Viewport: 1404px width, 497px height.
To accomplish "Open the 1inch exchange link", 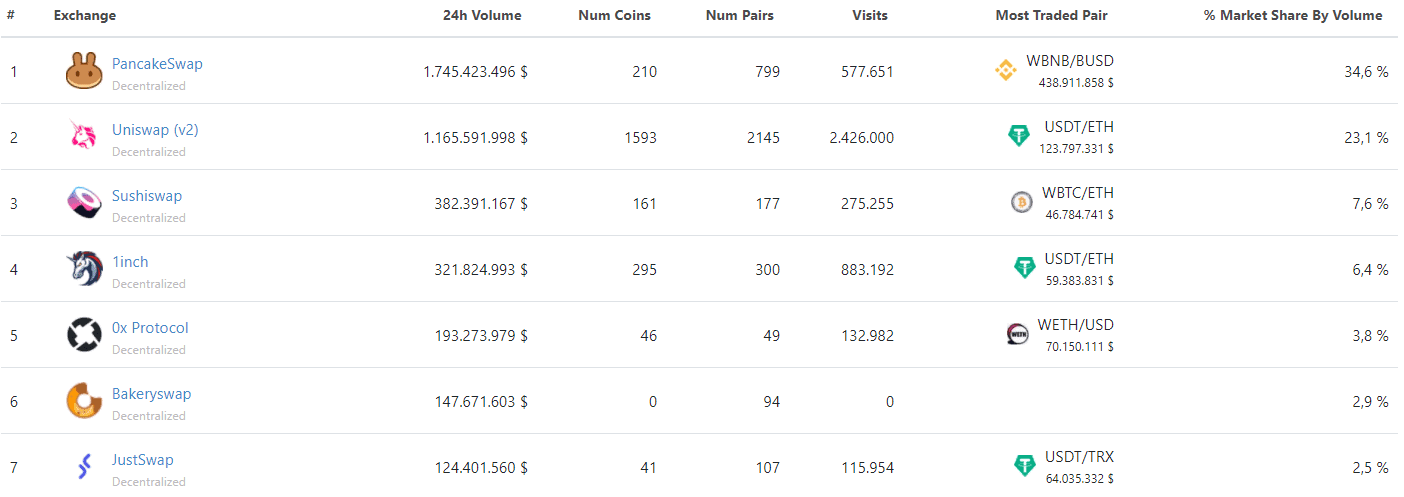I will tap(130, 262).
